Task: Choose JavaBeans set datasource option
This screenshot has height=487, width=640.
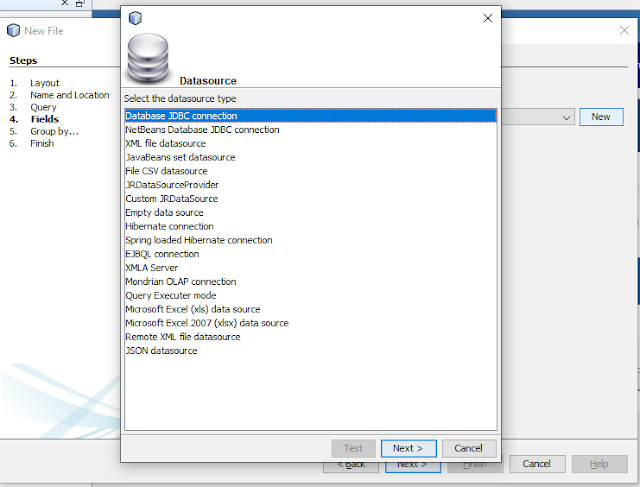Action: pyautogui.click(x=311, y=157)
